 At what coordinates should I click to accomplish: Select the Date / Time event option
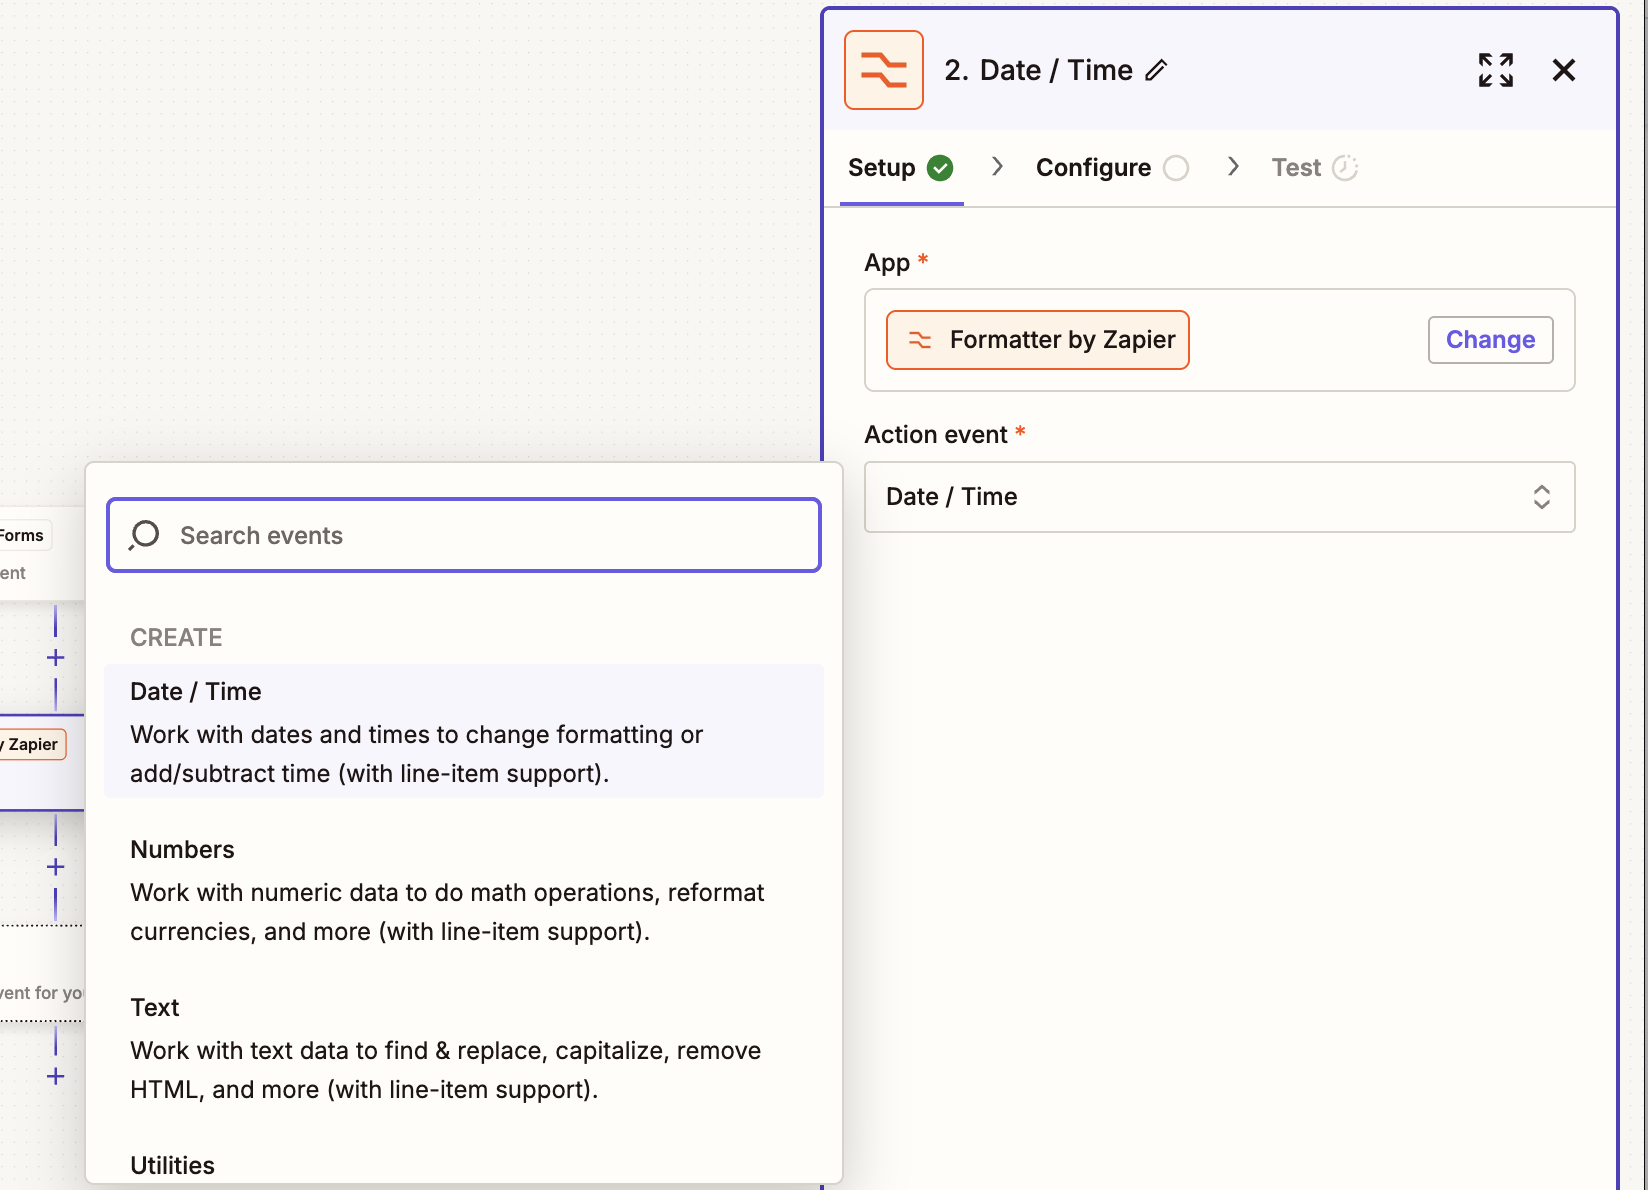(x=464, y=731)
